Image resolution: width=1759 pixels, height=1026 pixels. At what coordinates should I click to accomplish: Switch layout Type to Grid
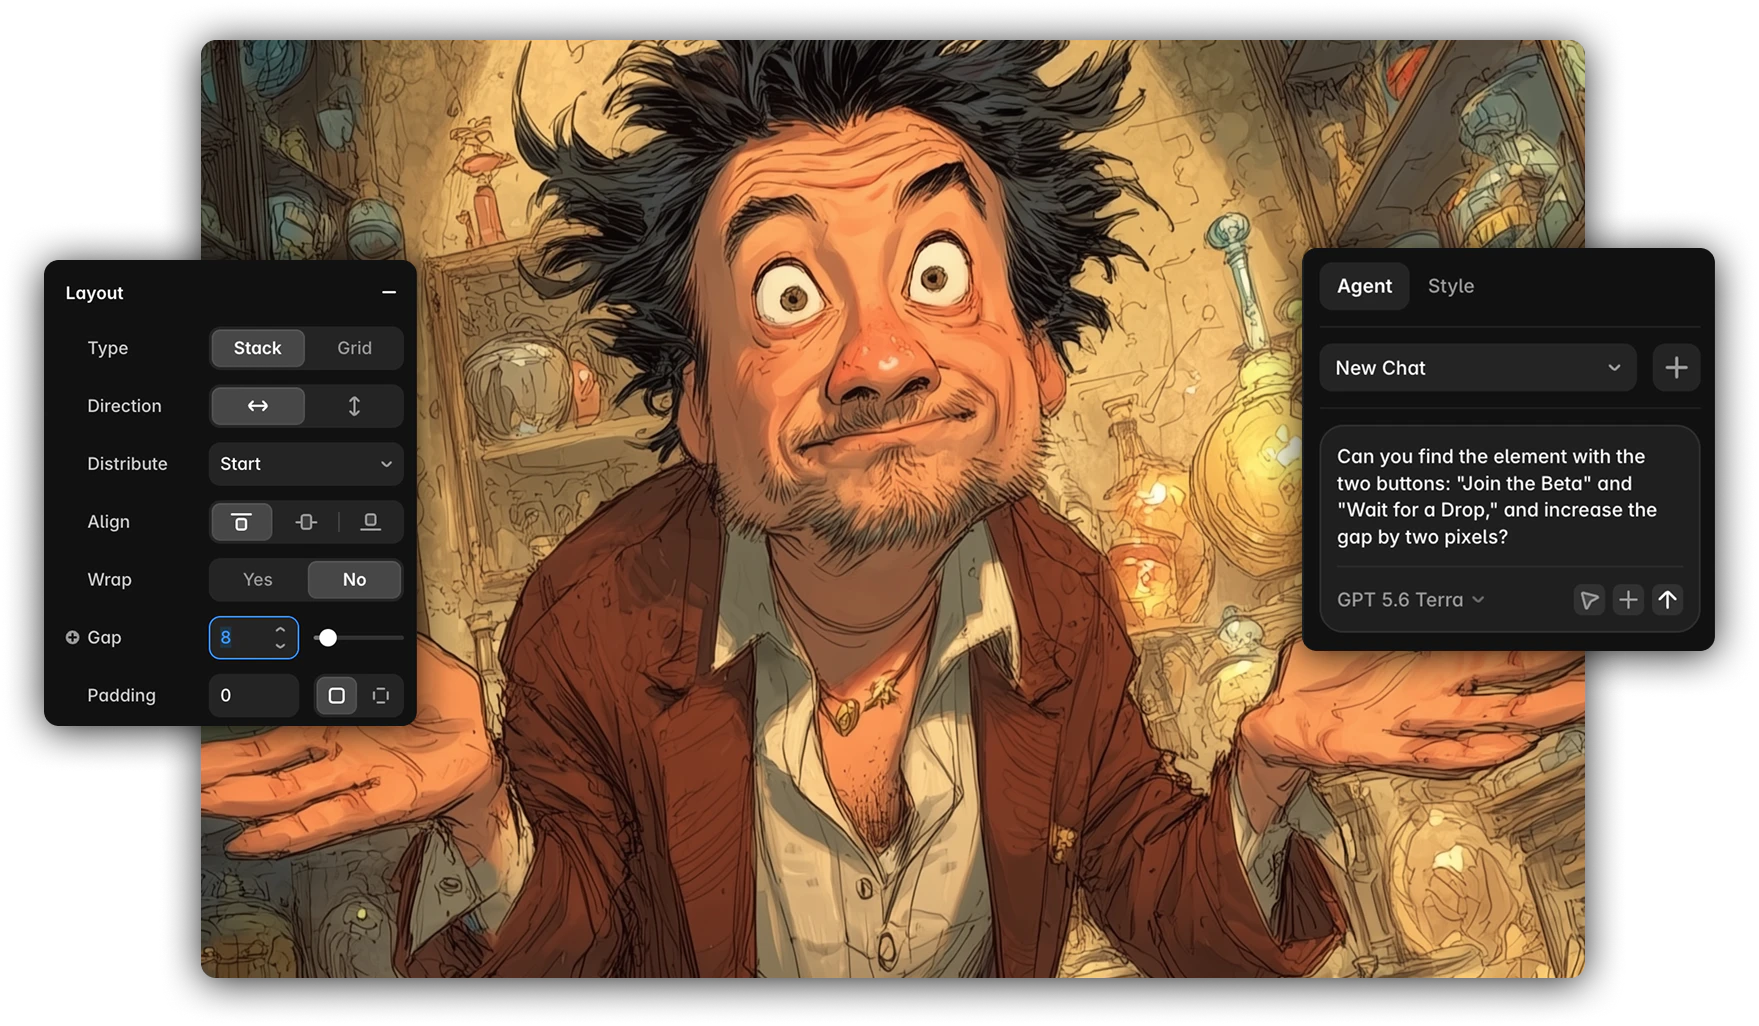[x=354, y=348]
